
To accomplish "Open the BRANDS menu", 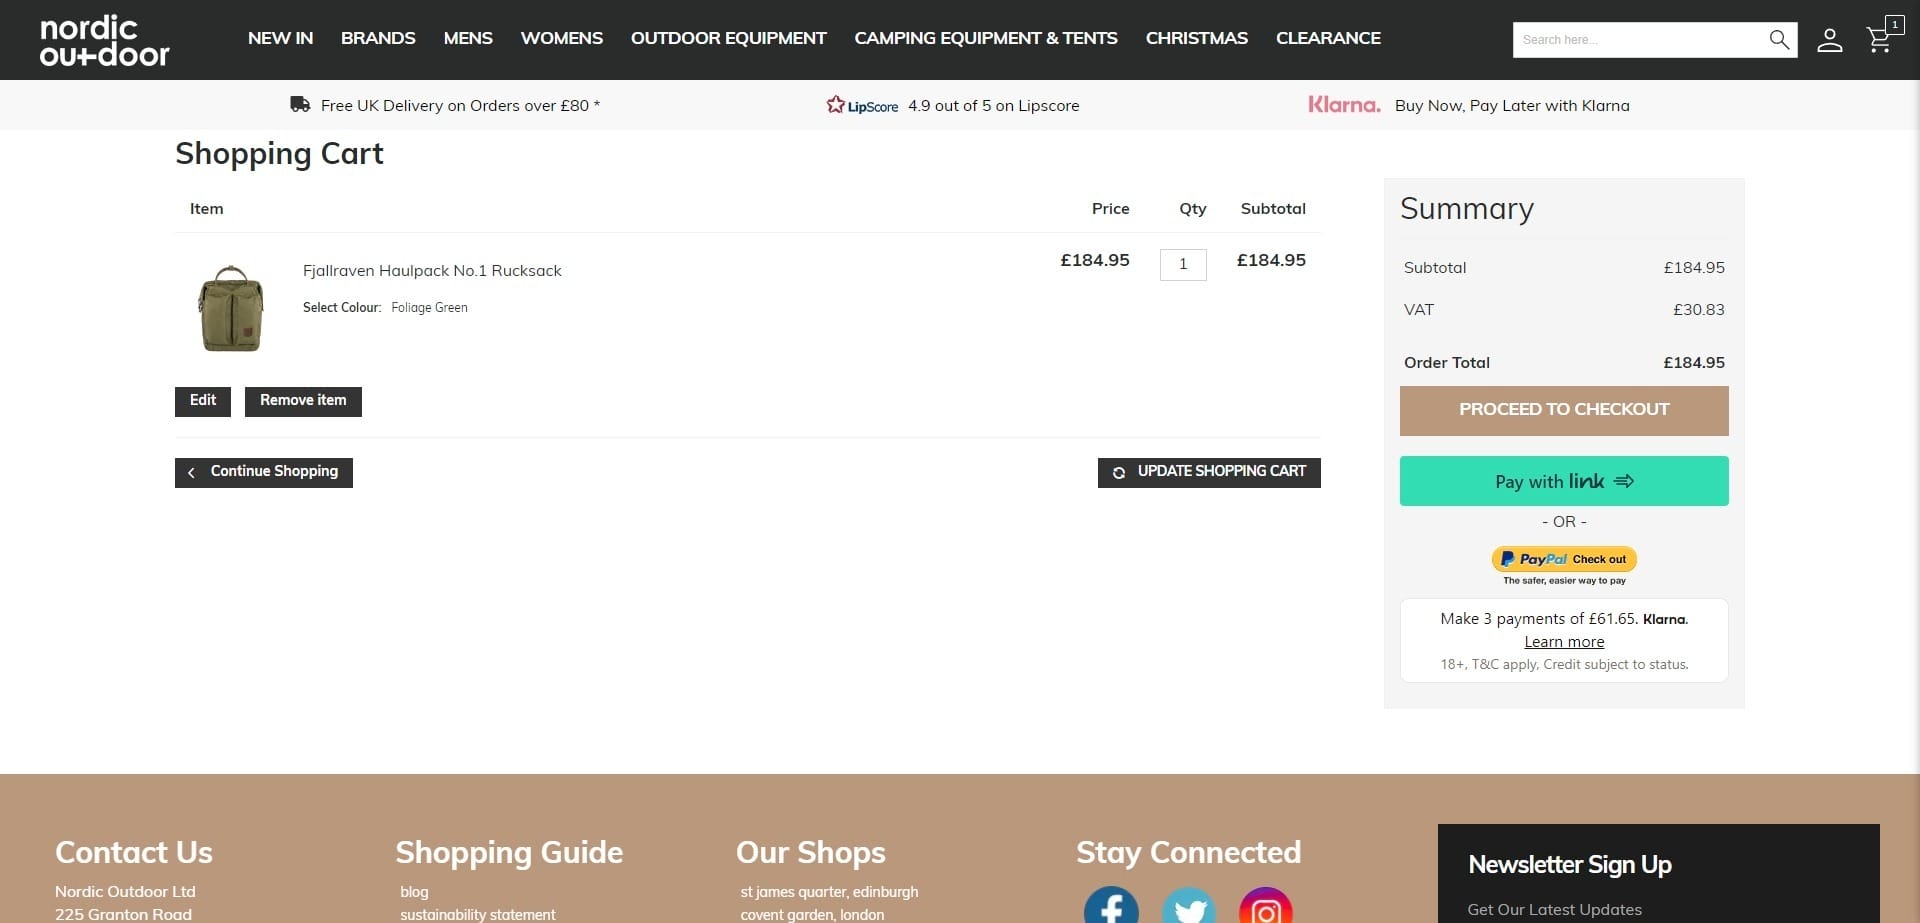I will coord(378,38).
